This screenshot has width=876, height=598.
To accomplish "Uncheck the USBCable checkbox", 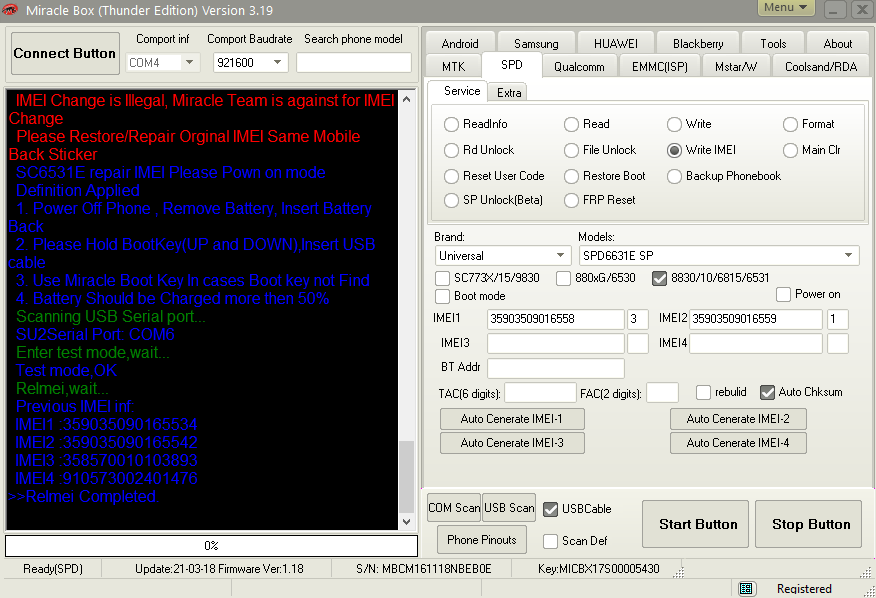I will point(550,509).
